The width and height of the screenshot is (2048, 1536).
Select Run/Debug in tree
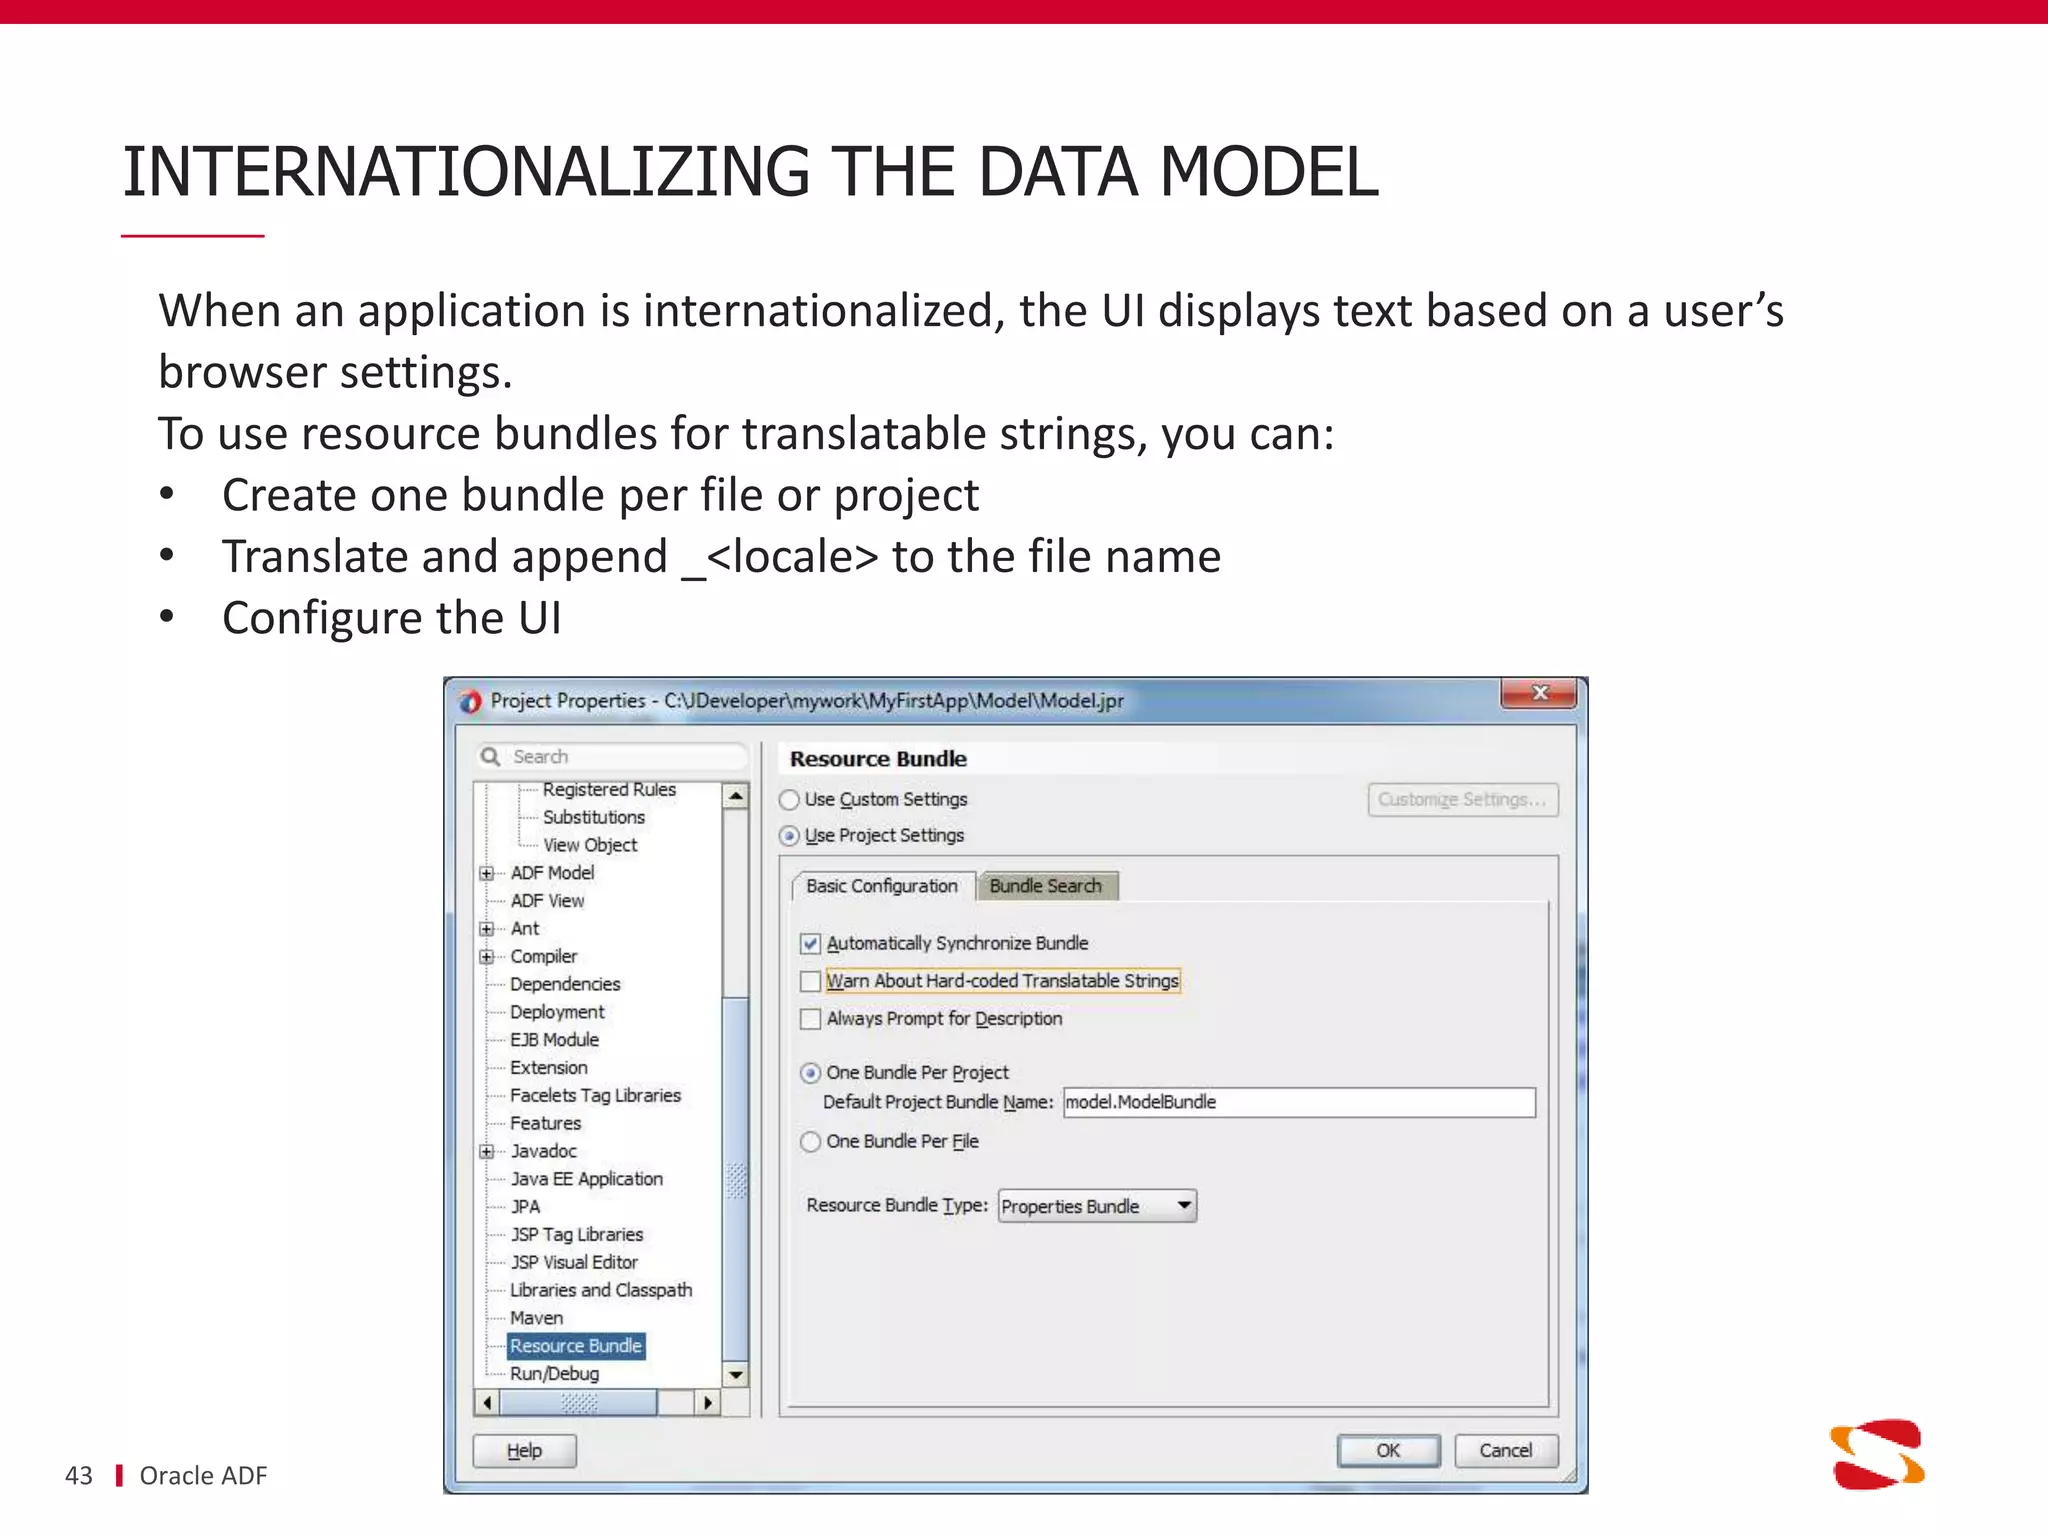pos(554,1375)
